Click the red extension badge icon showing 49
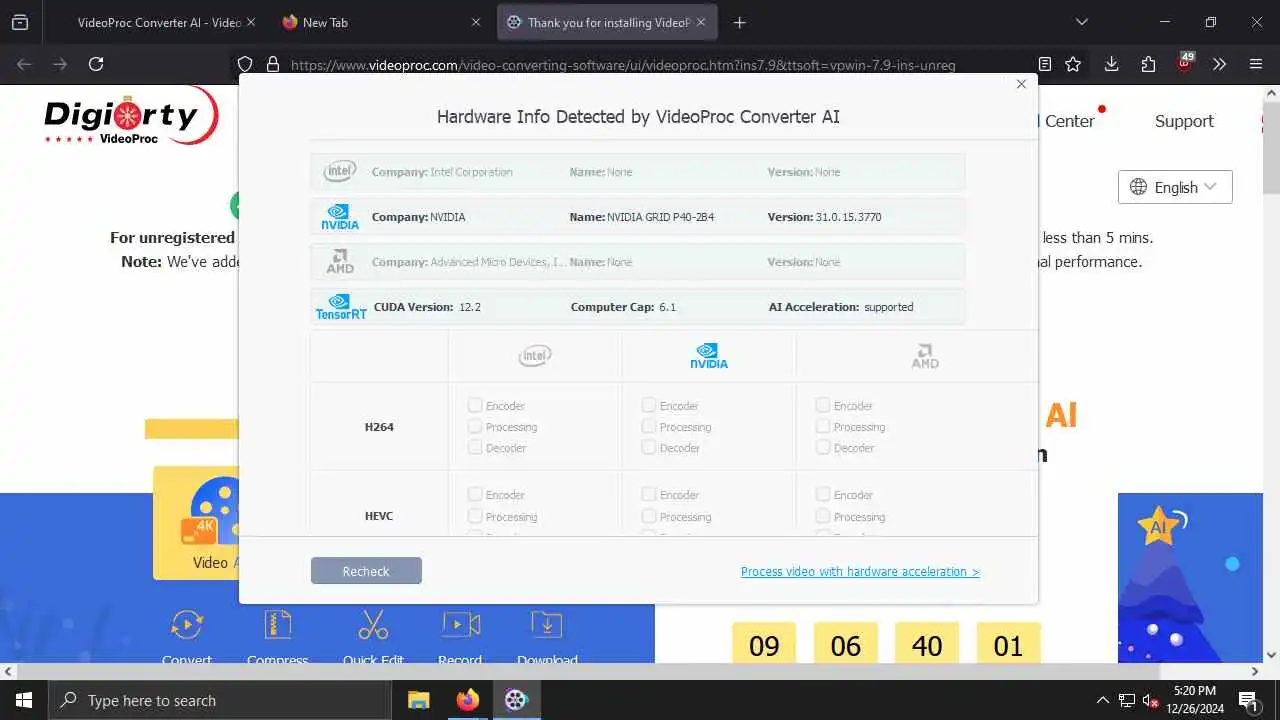The image size is (1280, 720). (x=1185, y=62)
